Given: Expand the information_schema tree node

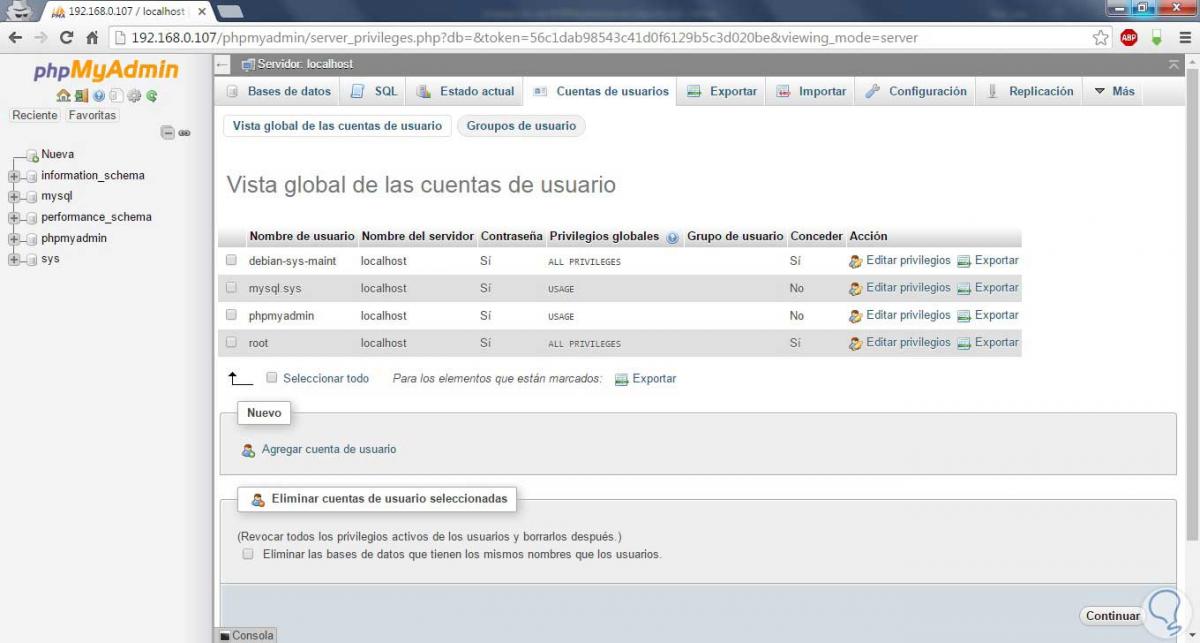Looking at the screenshot, I should (14, 176).
